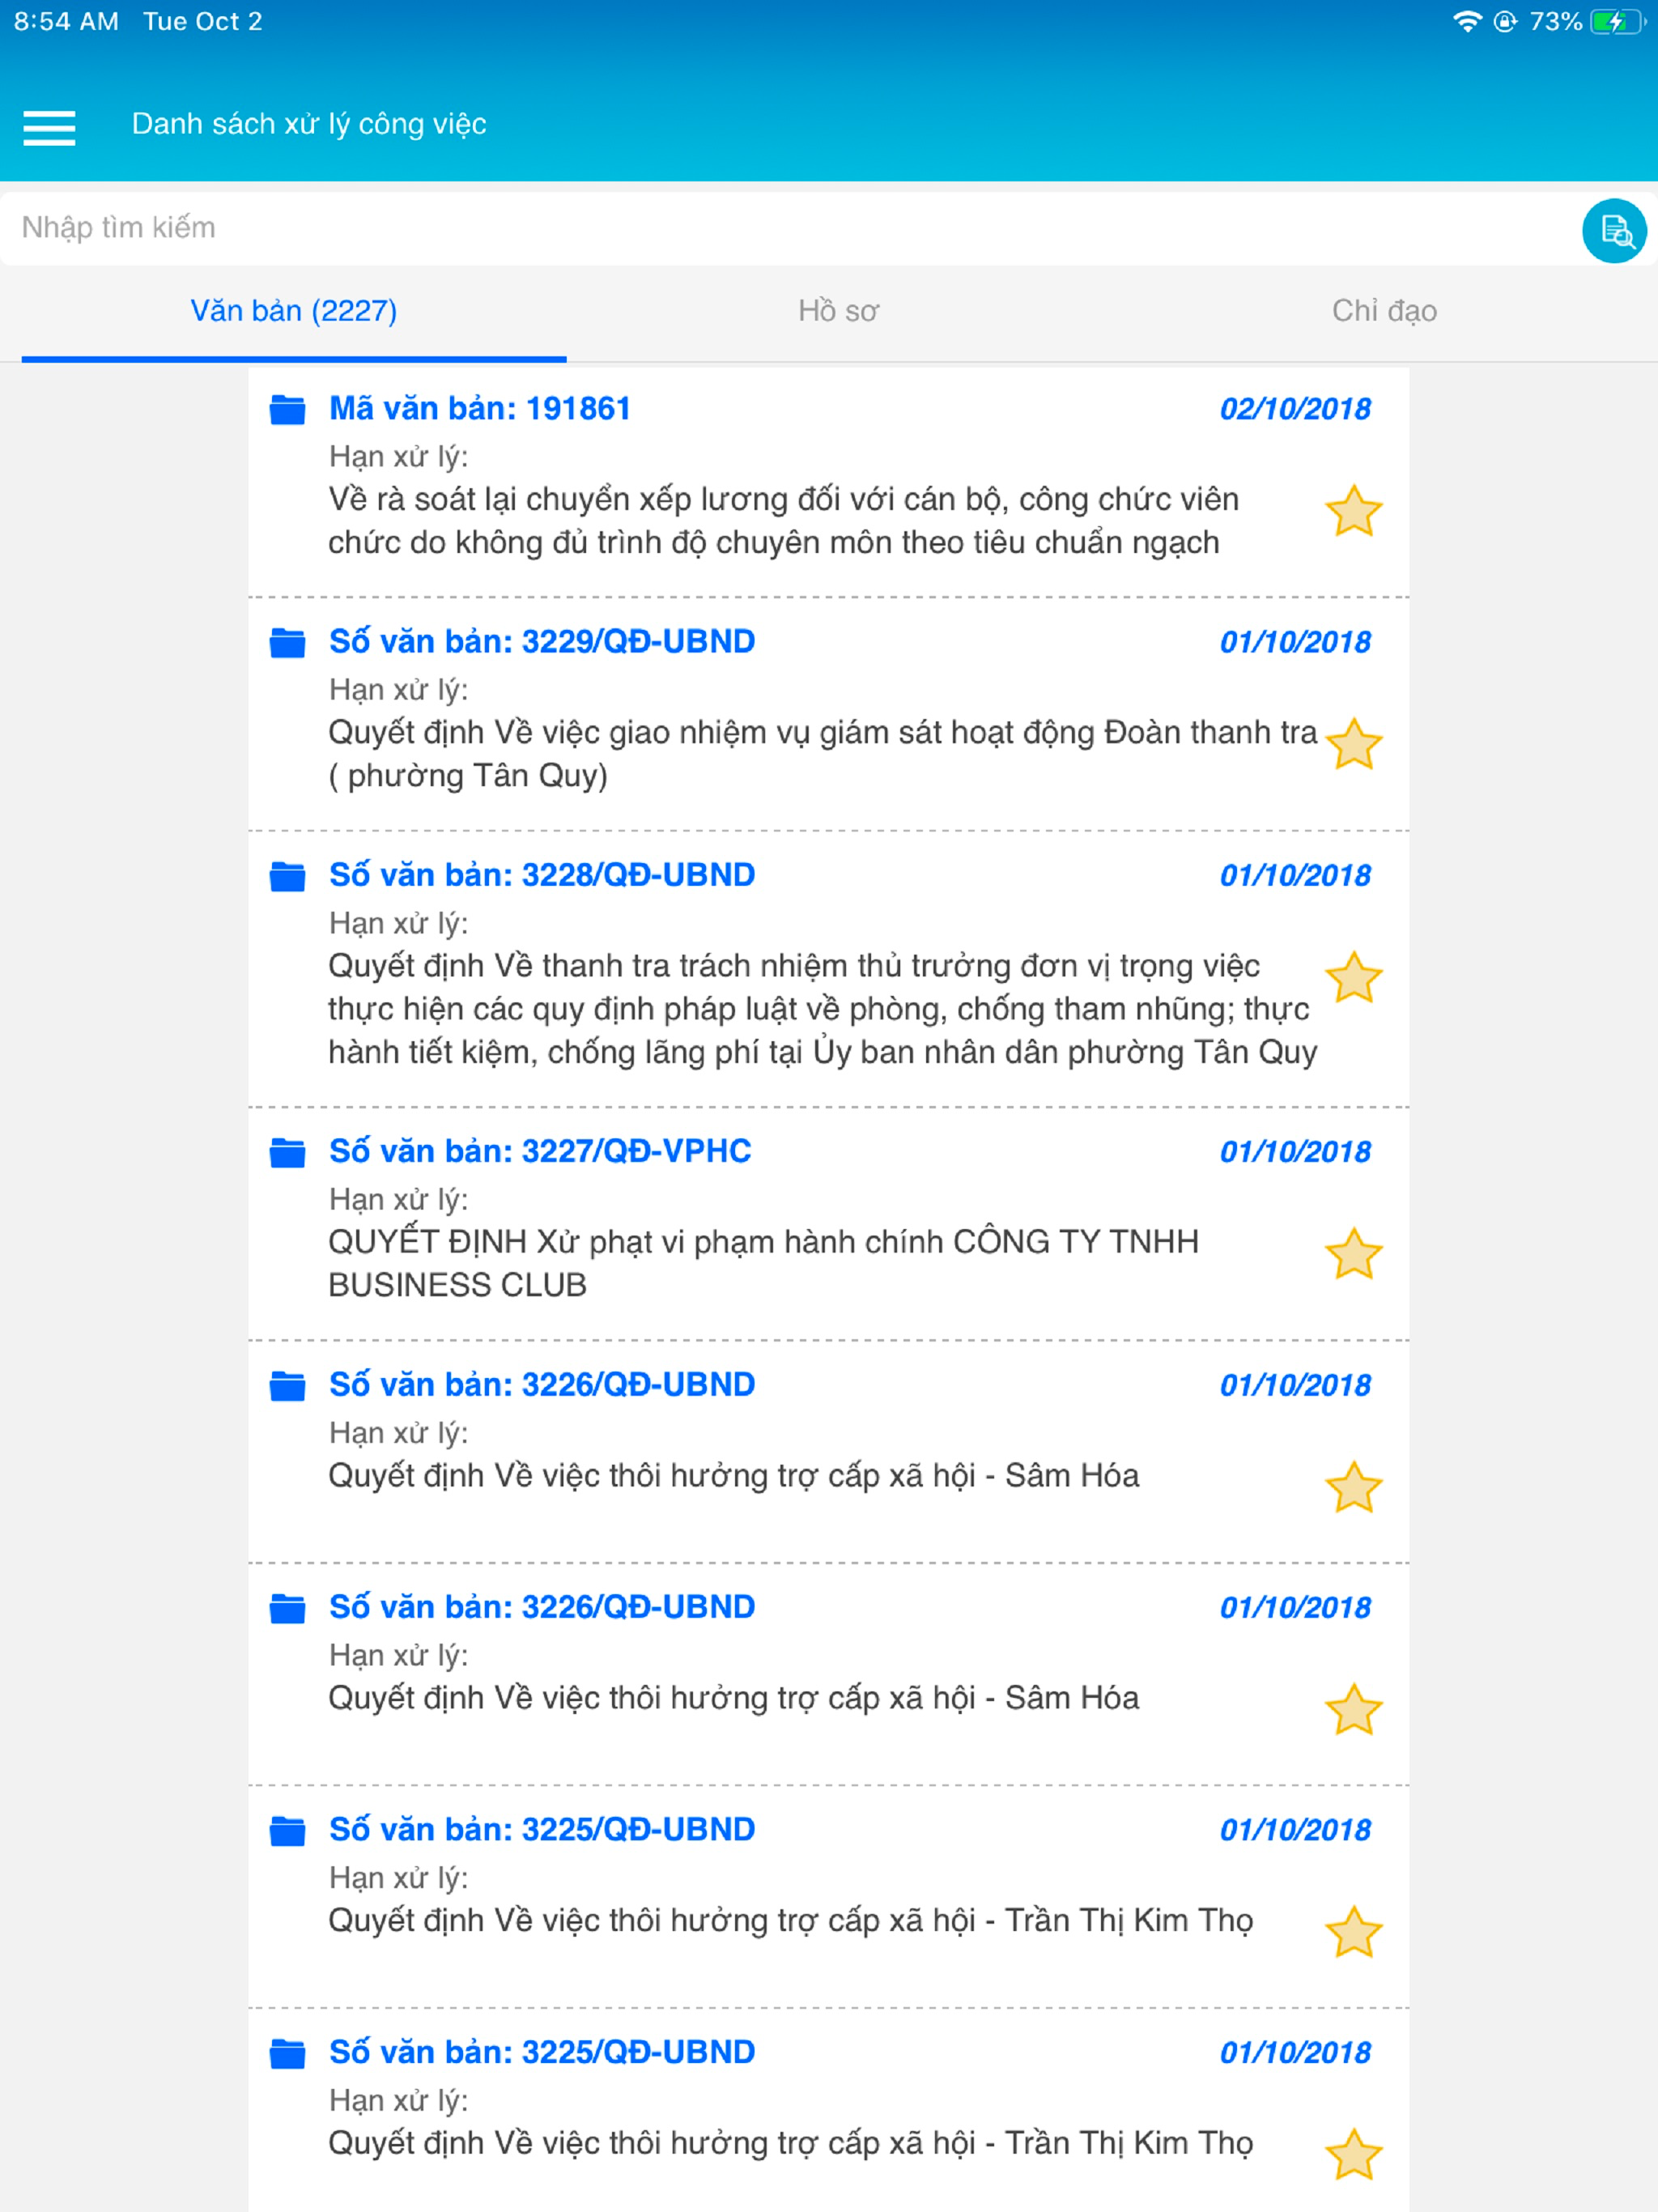1658x2212 pixels.
Task: Open 'Số văn bản: 3229/QĐ-UBND' title
Action: 542,641
